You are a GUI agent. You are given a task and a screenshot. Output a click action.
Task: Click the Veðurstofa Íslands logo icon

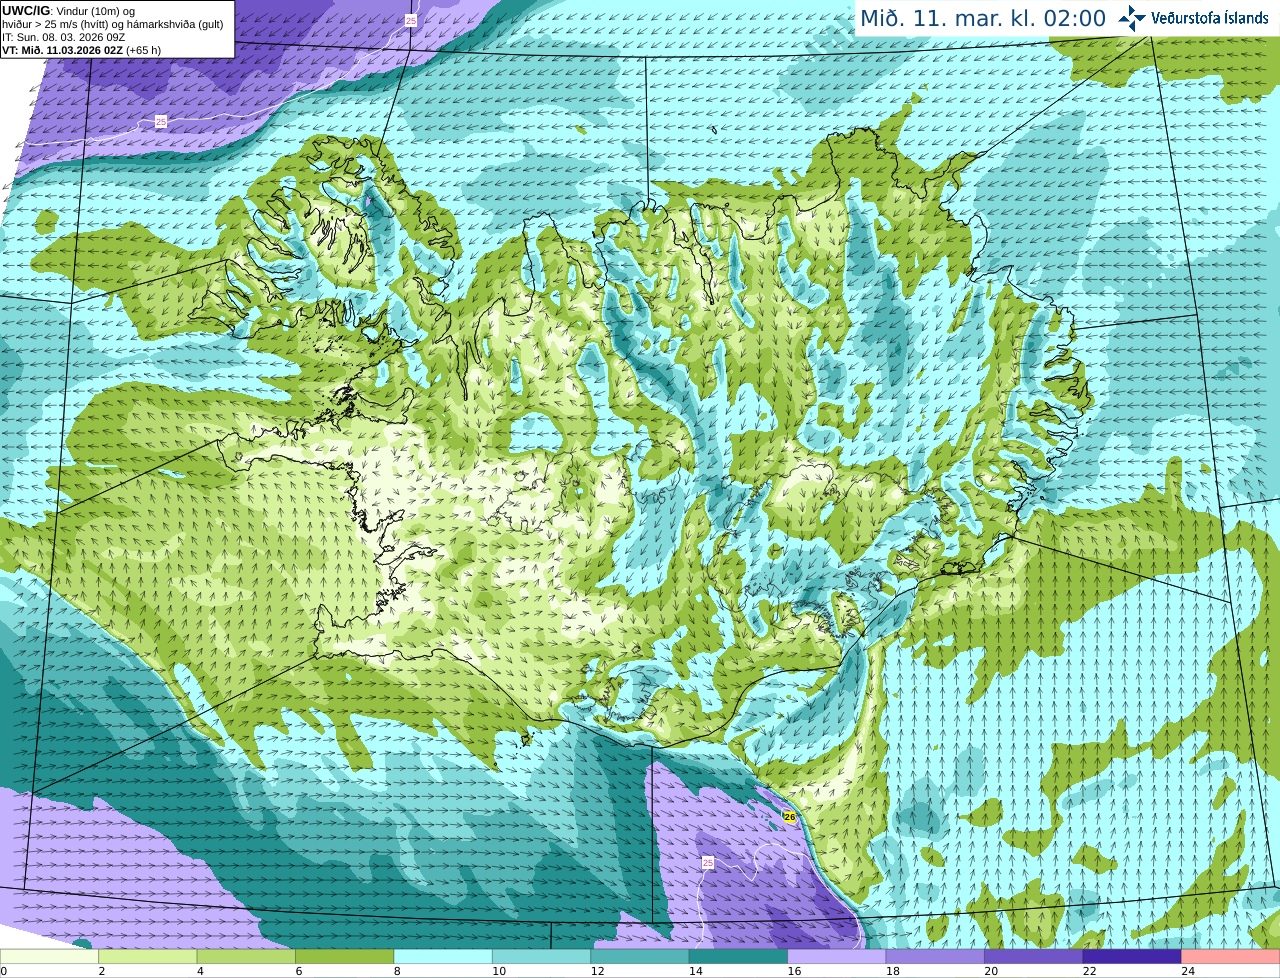pos(1131,18)
